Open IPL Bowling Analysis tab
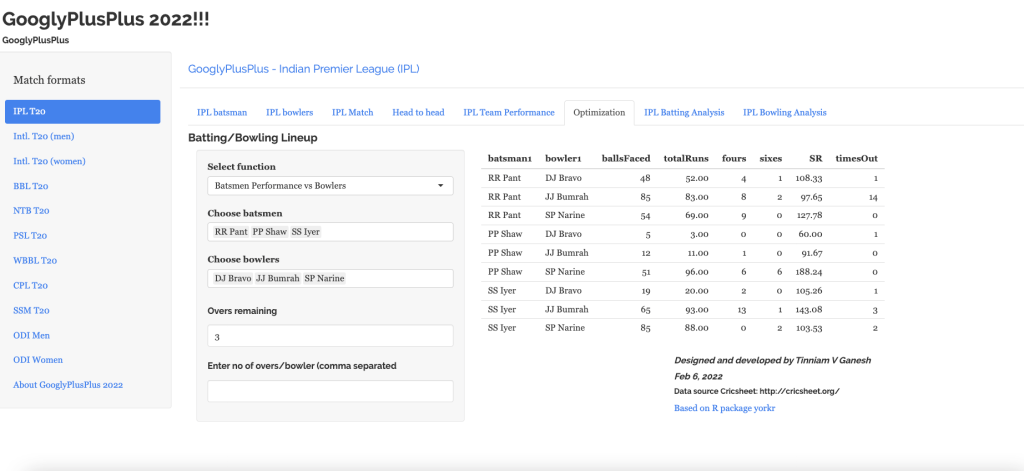The height and width of the screenshot is (471, 1024). [x=784, y=113]
